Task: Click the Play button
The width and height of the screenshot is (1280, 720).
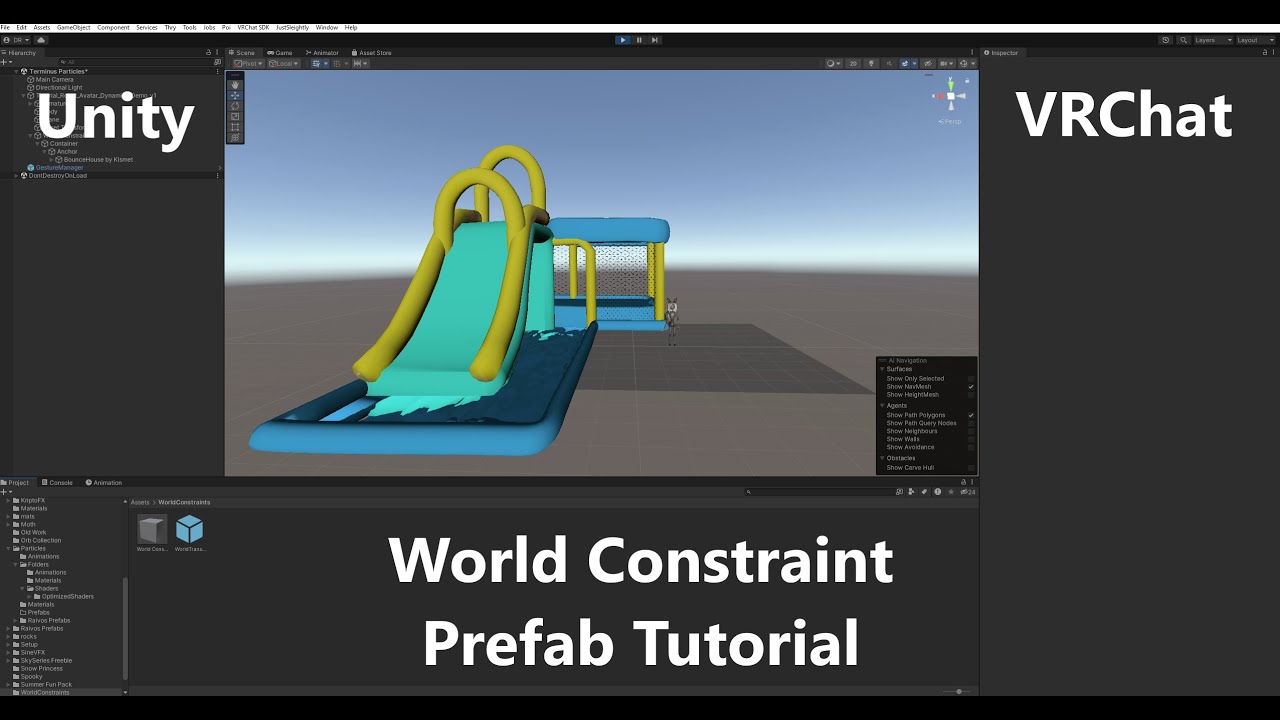Action: coord(622,40)
